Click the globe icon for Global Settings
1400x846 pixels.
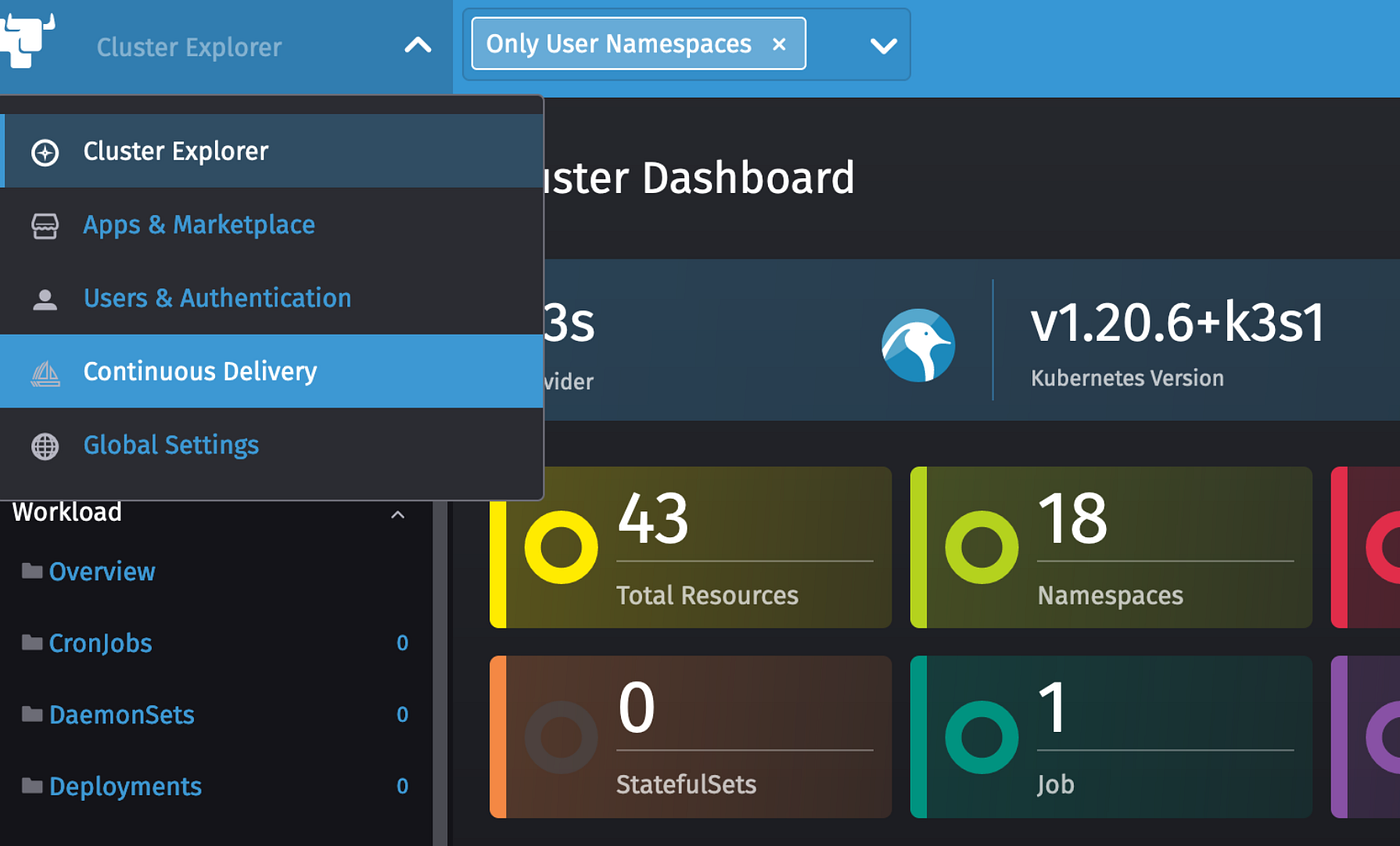pyautogui.click(x=45, y=446)
